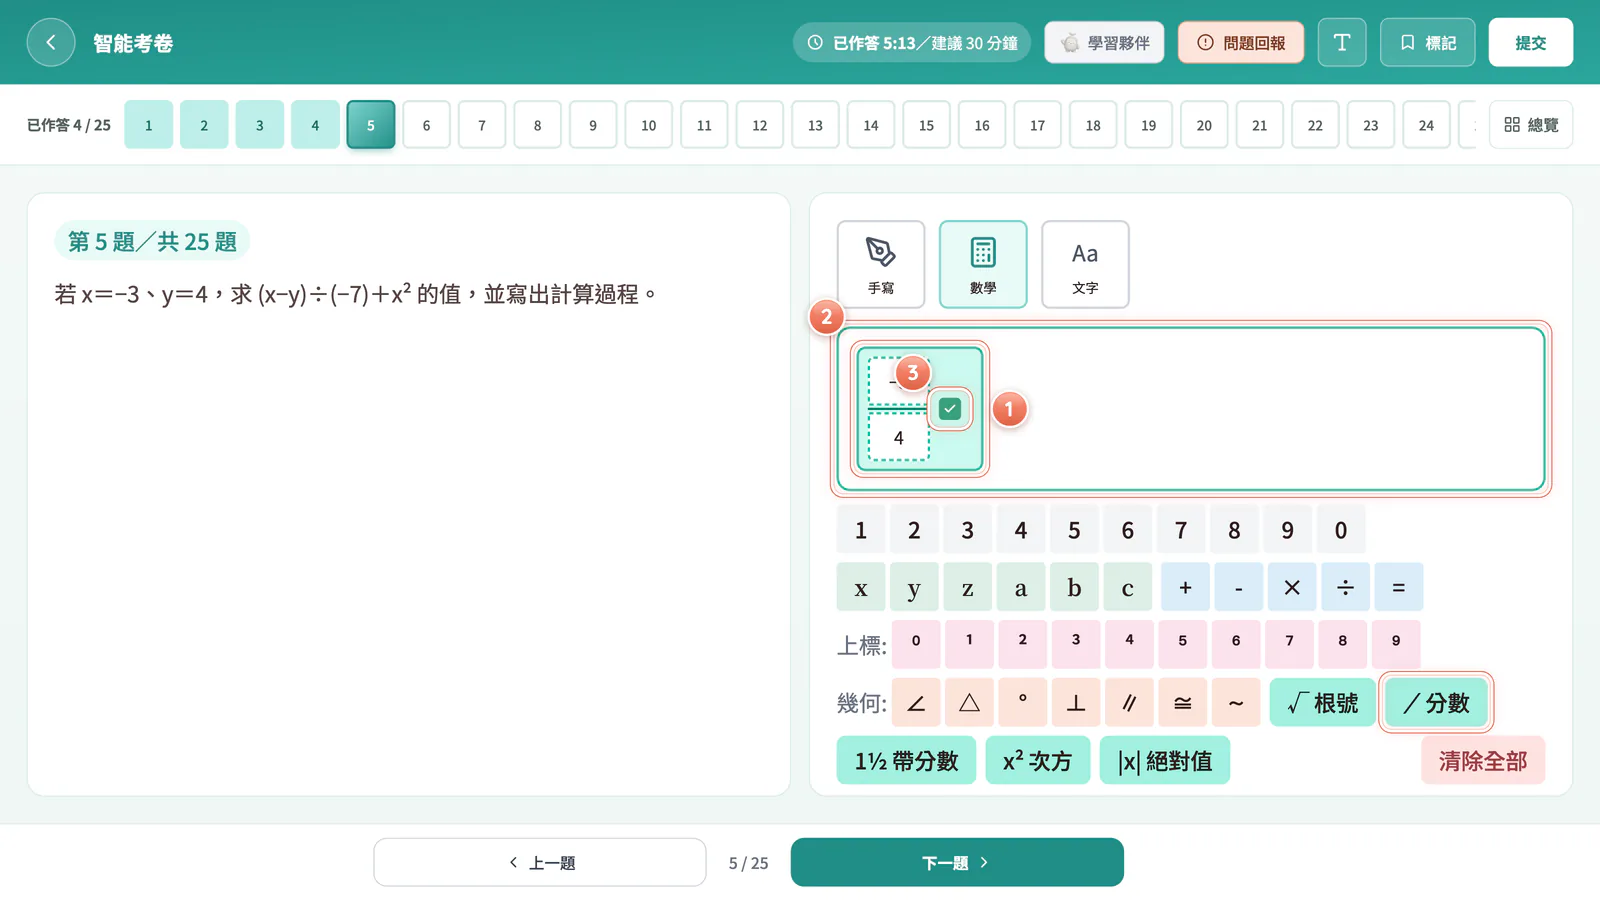
Task: Insert absolute value 絕對值
Action: tap(1165, 761)
